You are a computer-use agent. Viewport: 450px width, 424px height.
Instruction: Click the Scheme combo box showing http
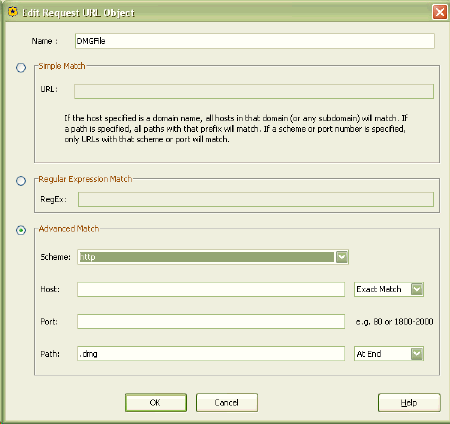[x=213, y=257]
